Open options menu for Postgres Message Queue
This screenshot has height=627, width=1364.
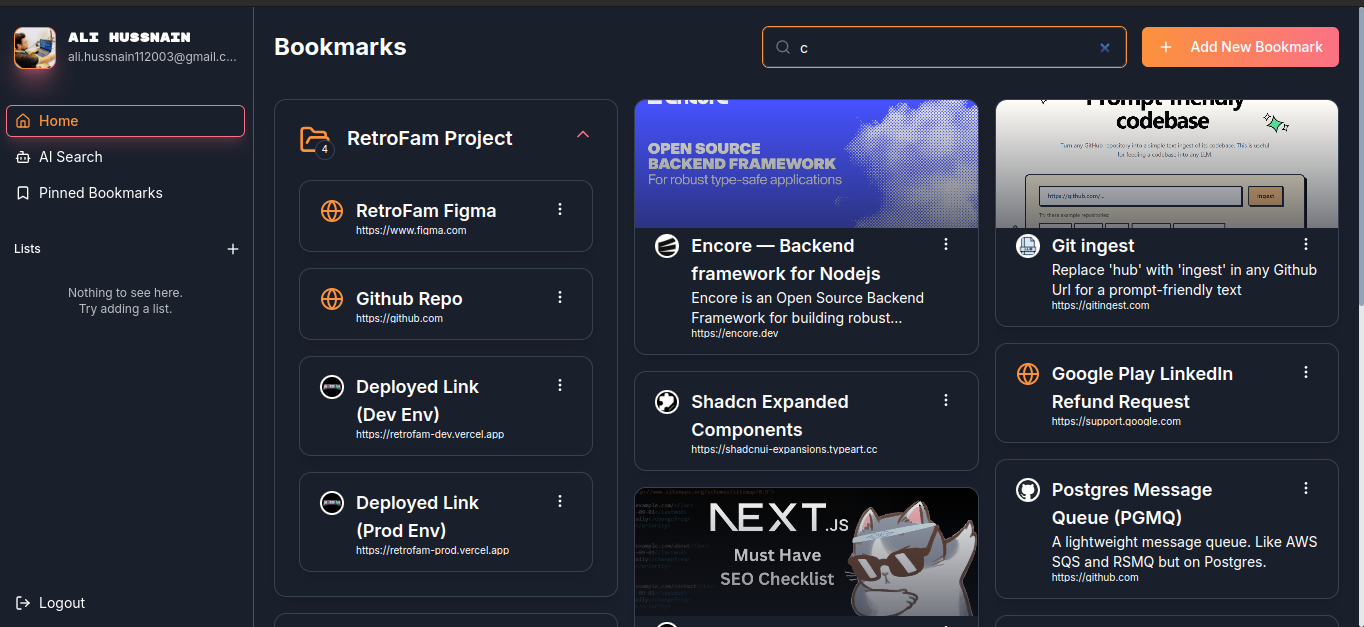point(1306,488)
